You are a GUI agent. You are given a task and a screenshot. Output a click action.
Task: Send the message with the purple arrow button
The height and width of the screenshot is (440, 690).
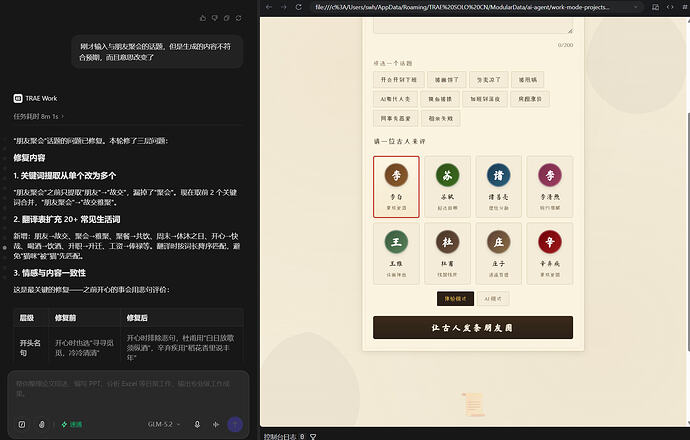click(x=235, y=424)
